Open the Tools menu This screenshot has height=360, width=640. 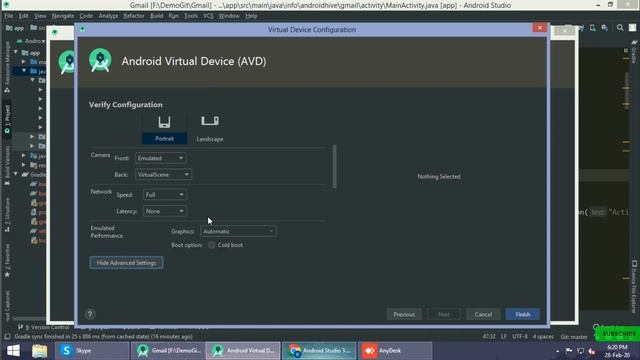coord(191,16)
